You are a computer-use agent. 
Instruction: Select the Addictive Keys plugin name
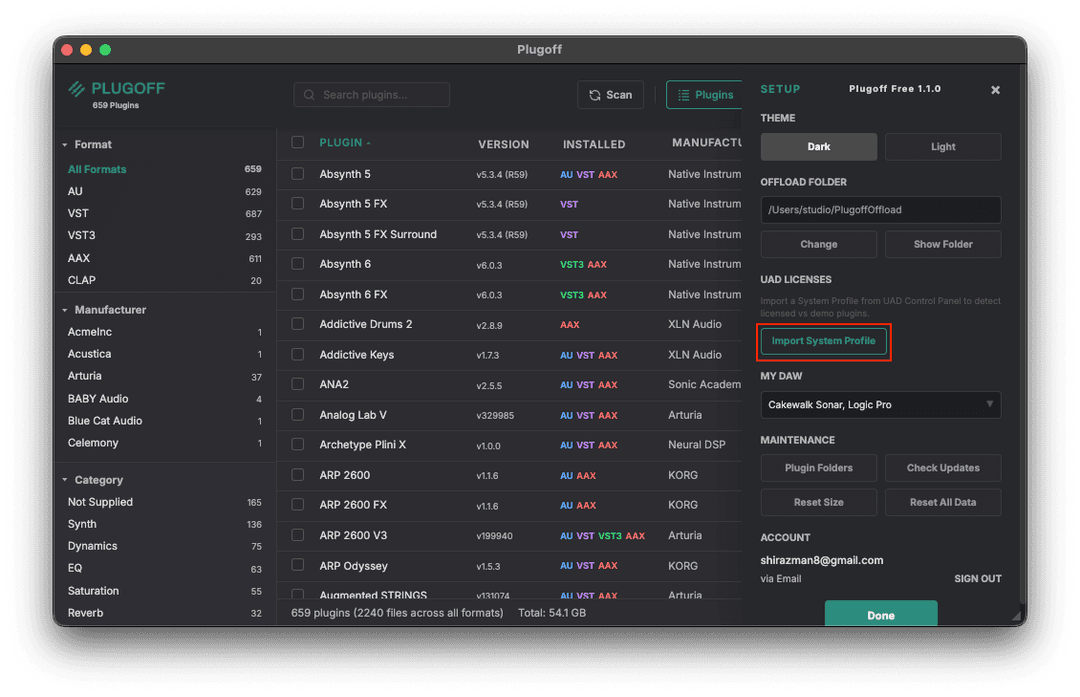[356, 355]
